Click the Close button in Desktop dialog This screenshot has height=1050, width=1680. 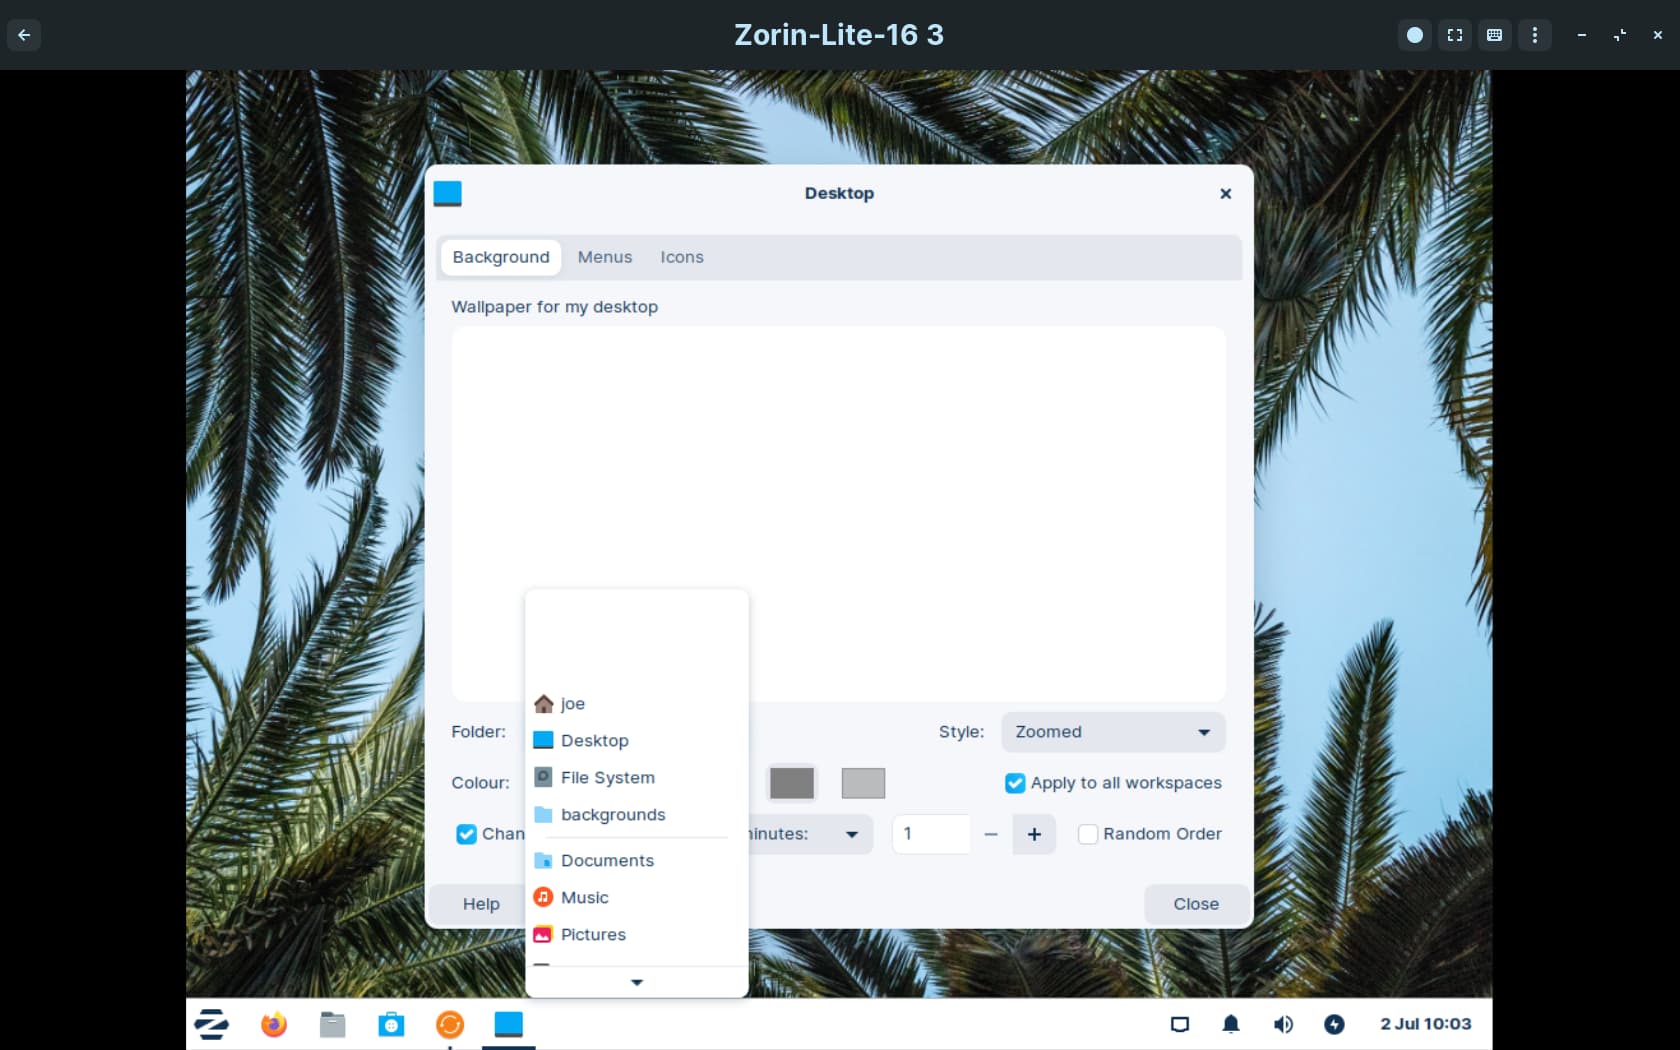1196,904
